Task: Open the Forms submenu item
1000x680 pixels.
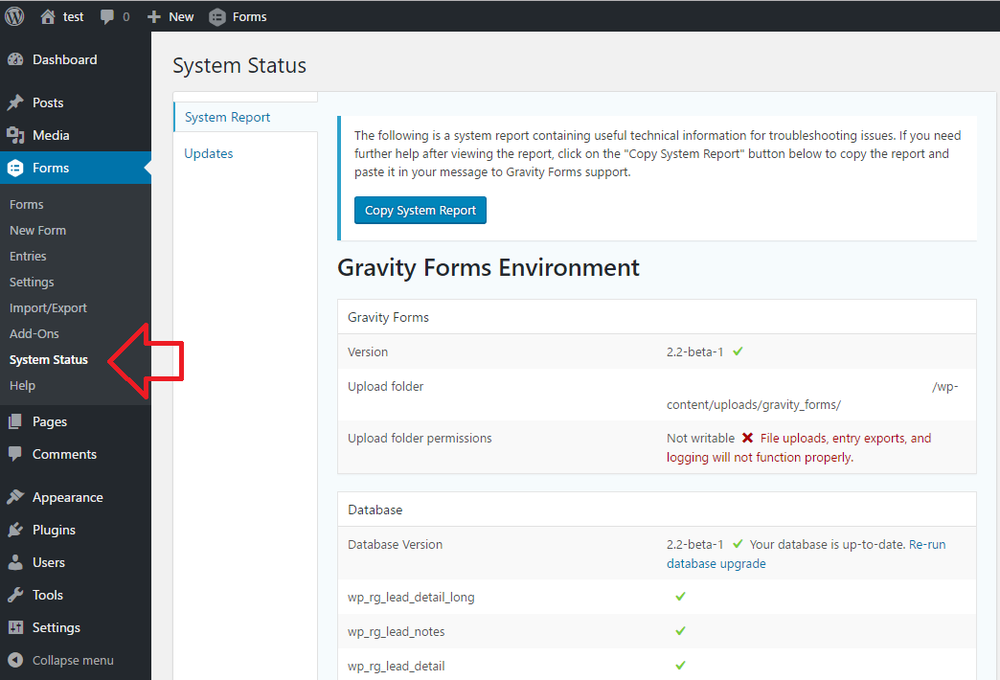Action: (26, 204)
